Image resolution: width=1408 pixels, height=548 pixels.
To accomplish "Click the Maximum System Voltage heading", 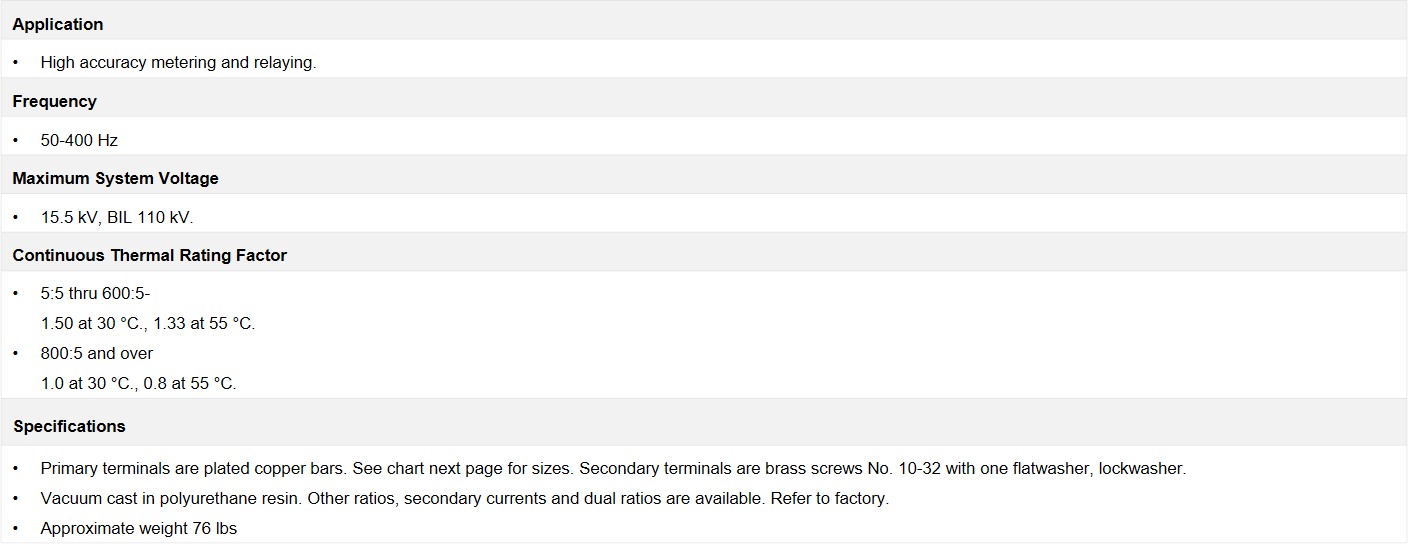I will tap(116, 178).
